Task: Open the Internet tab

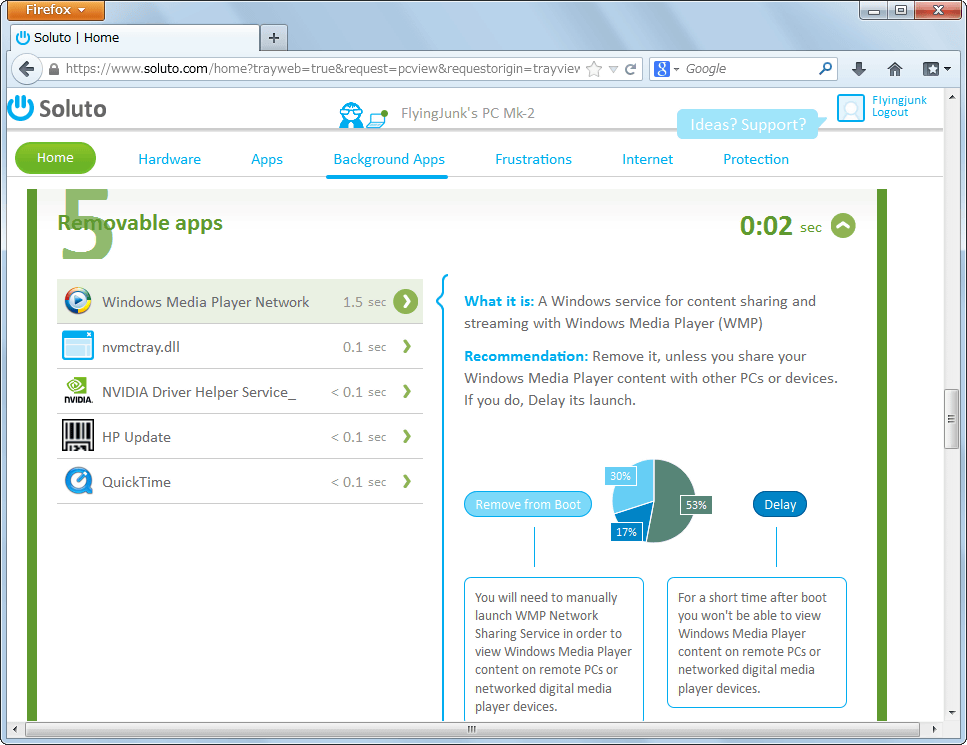Action: pyautogui.click(x=648, y=159)
